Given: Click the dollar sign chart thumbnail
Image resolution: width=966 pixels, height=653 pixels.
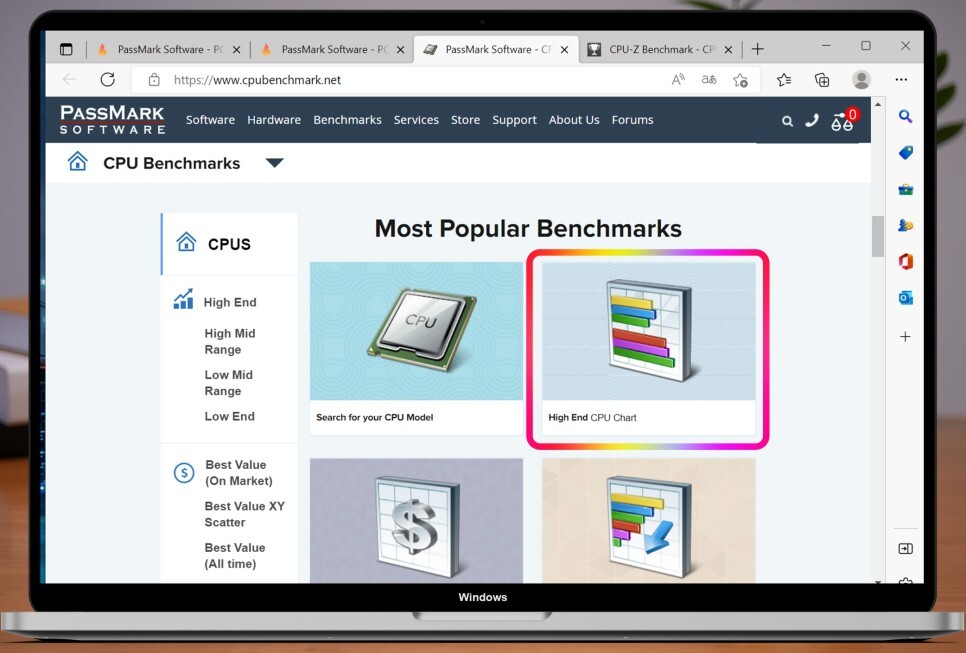Looking at the screenshot, I should coord(416,521).
